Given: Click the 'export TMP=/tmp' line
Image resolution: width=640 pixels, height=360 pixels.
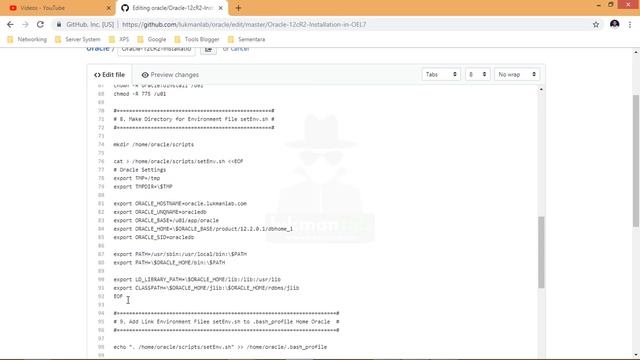Looking at the screenshot, I should coord(137,178).
